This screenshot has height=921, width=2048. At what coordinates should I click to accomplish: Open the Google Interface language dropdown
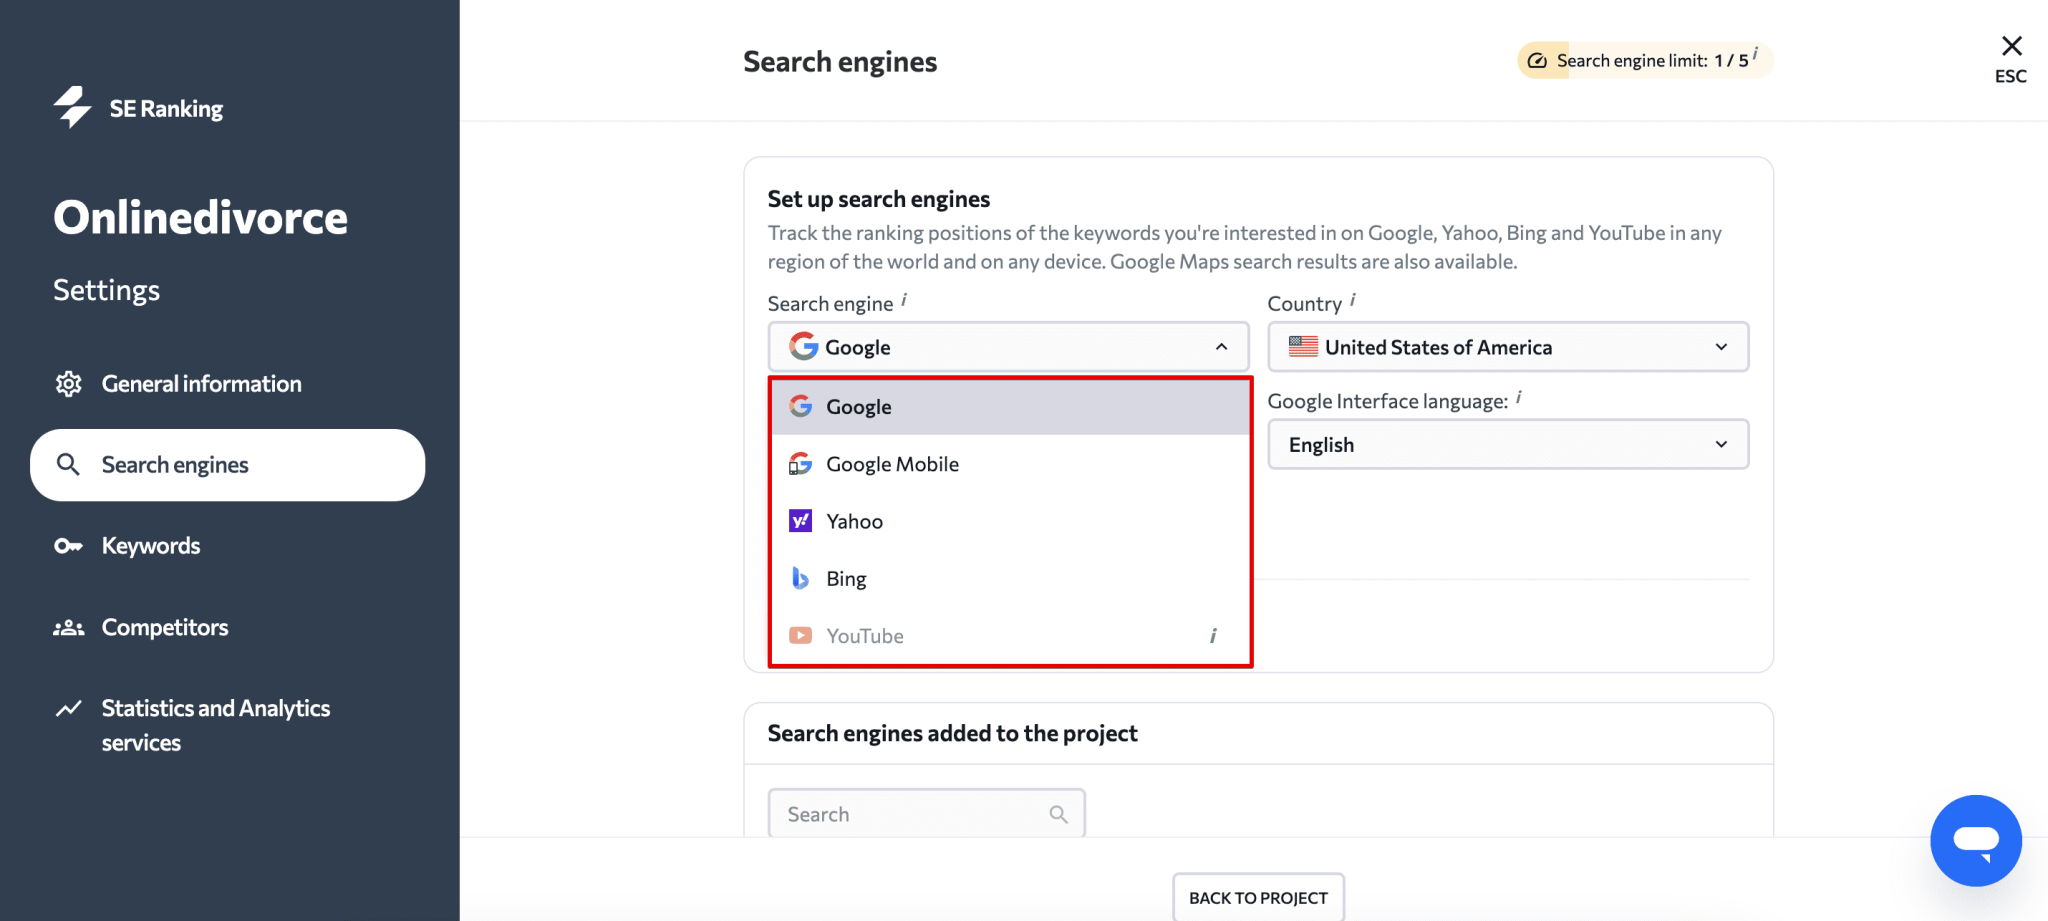(x=1507, y=444)
